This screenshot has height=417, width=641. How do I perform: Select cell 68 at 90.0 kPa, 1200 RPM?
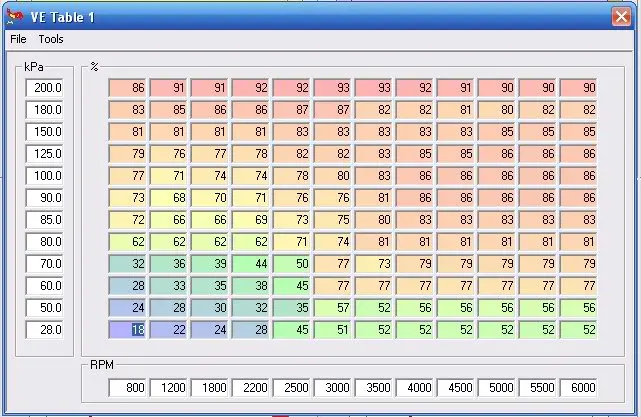(168, 198)
